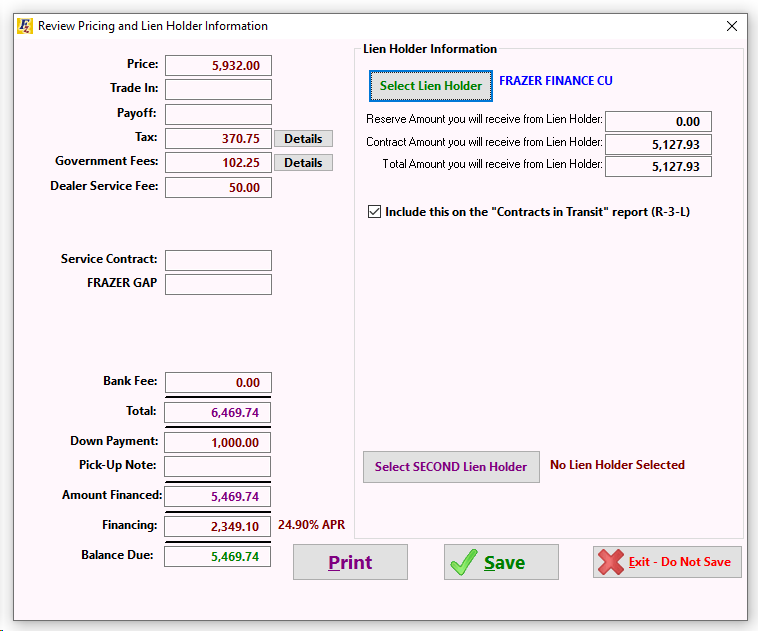This screenshot has width=758, height=631.
Task: Click the Frazer app icon in title bar
Action: (25, 26)
